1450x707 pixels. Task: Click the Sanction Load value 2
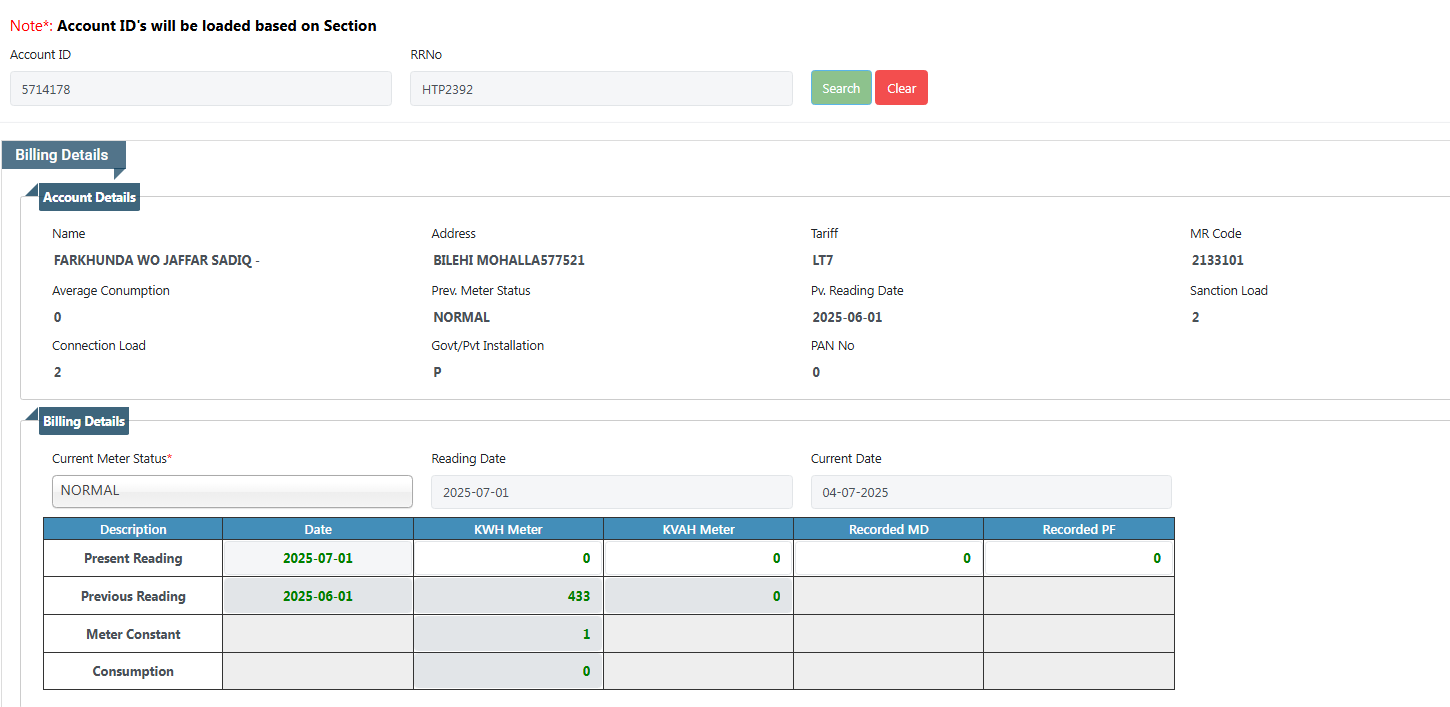1196,317
